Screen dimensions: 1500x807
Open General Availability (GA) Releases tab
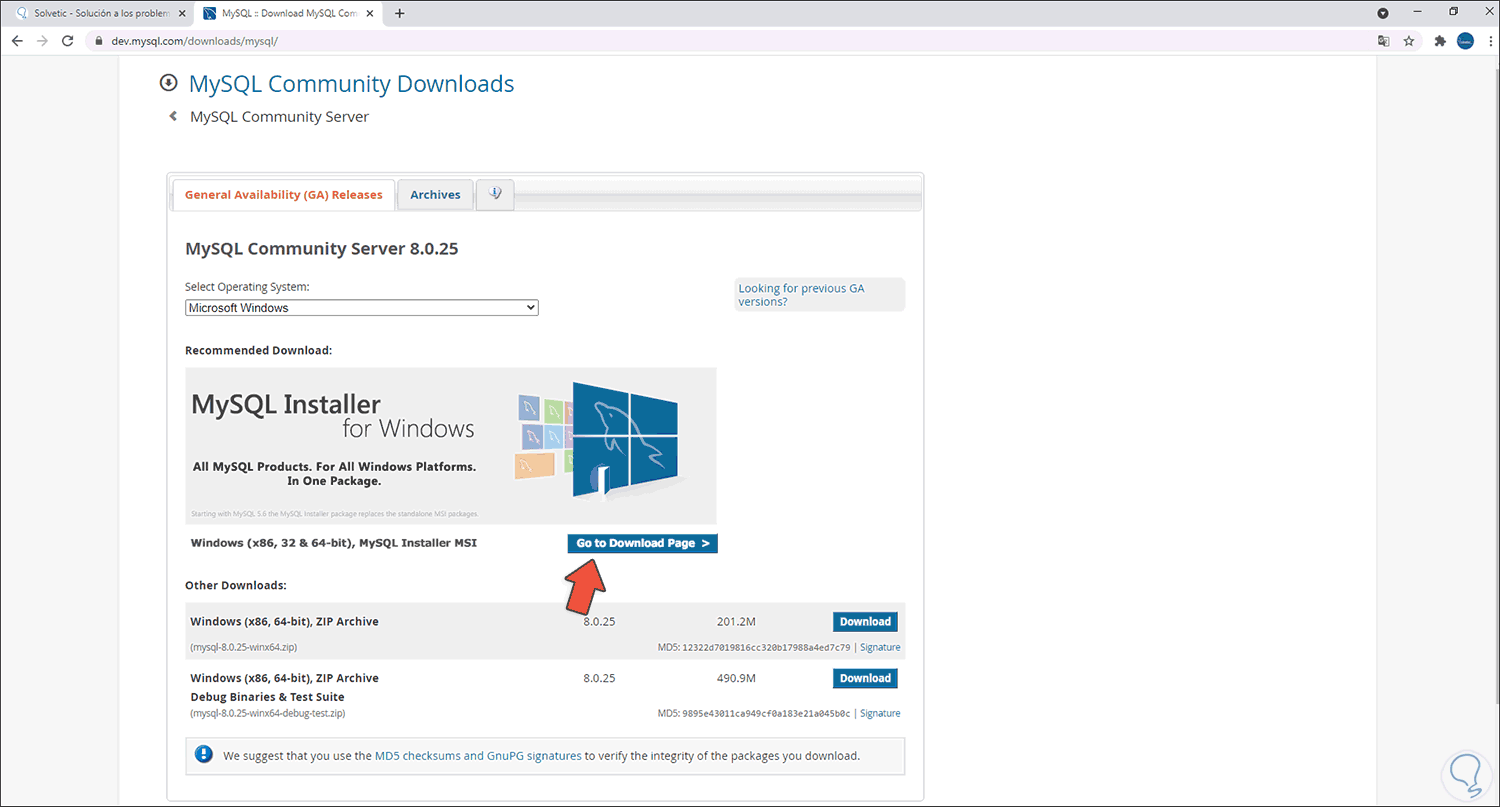coord(284,195)
